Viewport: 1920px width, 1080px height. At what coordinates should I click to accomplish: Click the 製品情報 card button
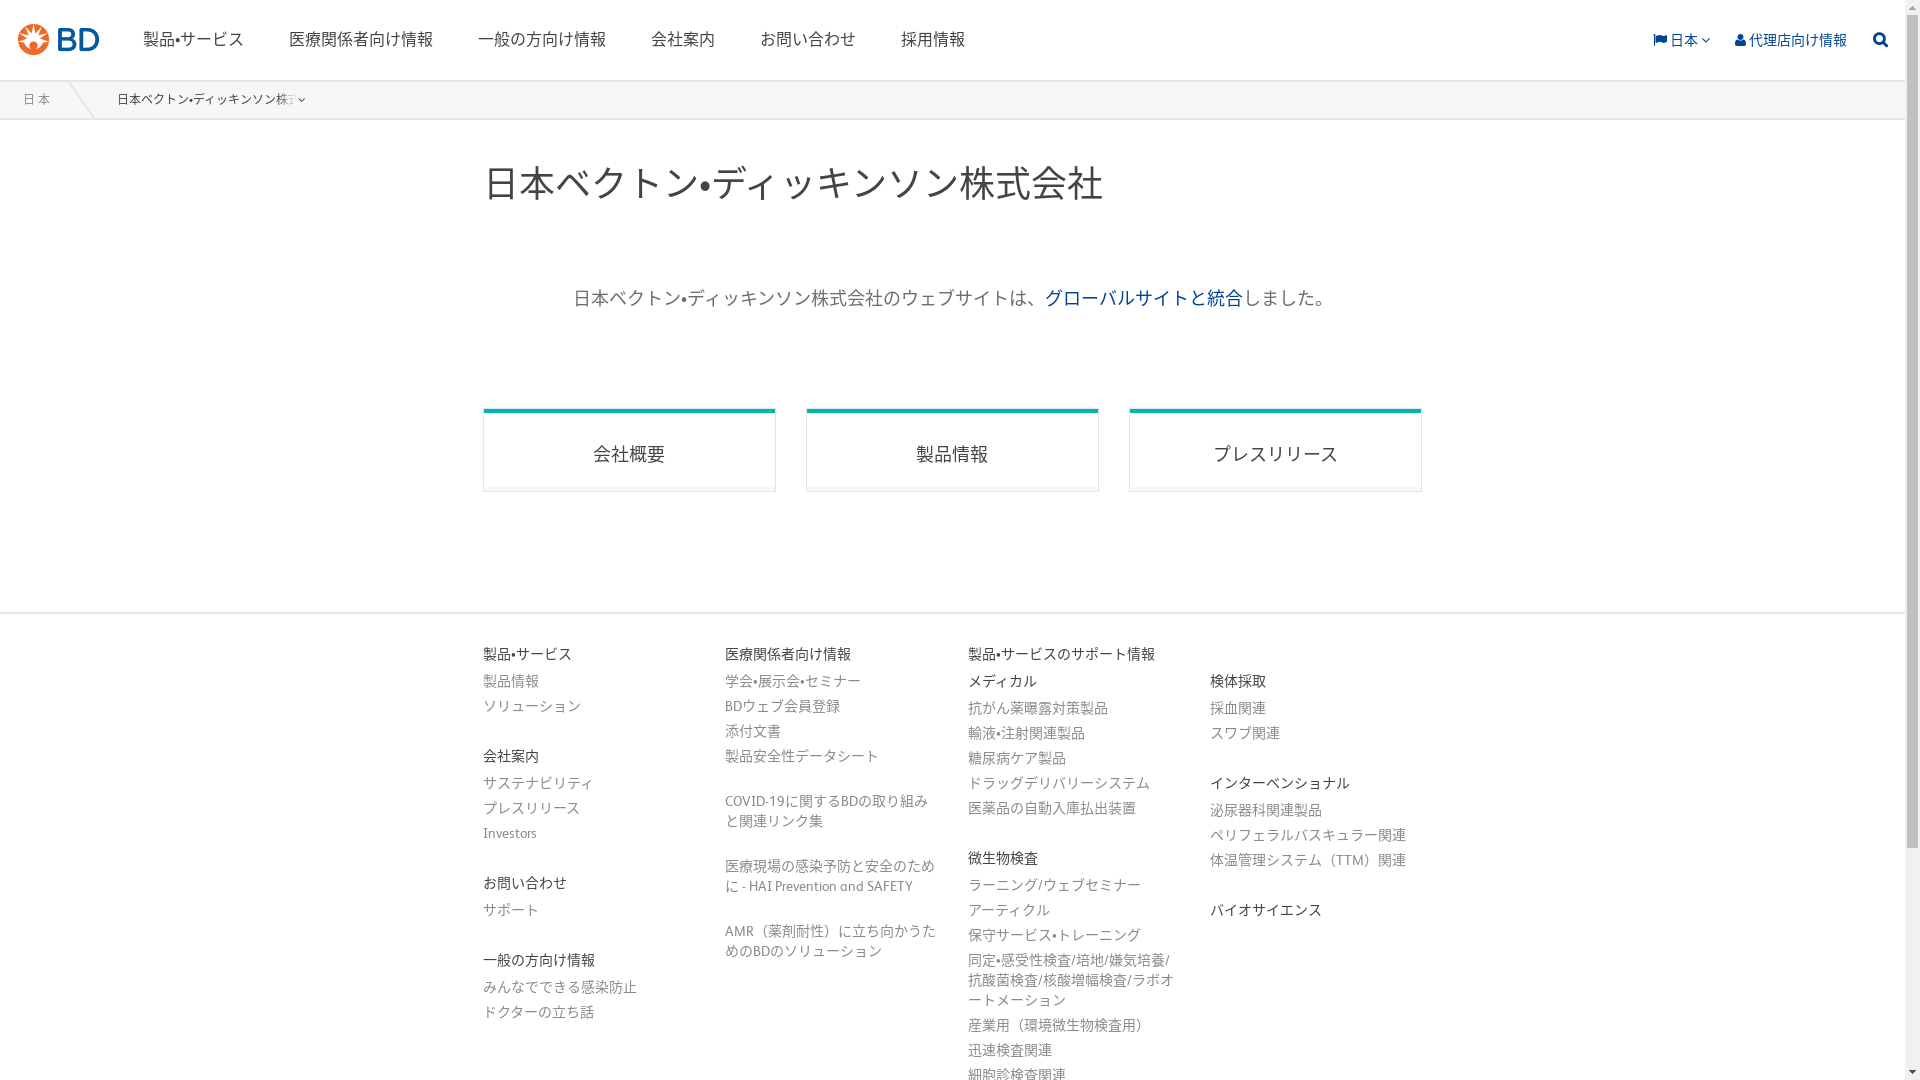(x=952, y=450)
